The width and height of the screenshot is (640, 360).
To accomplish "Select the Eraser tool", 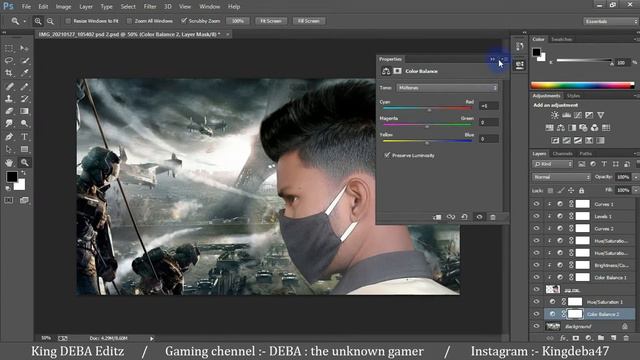I will [x=9, y=111].
